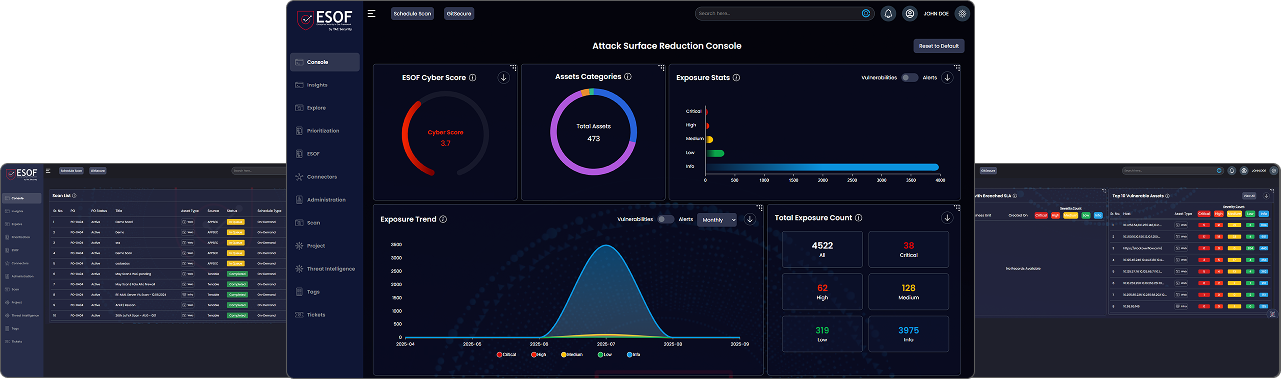Click the Cyber Score 3.7 value
Image resolution: width=1281 pixels, height=379 pixels.
click(446, 143)
